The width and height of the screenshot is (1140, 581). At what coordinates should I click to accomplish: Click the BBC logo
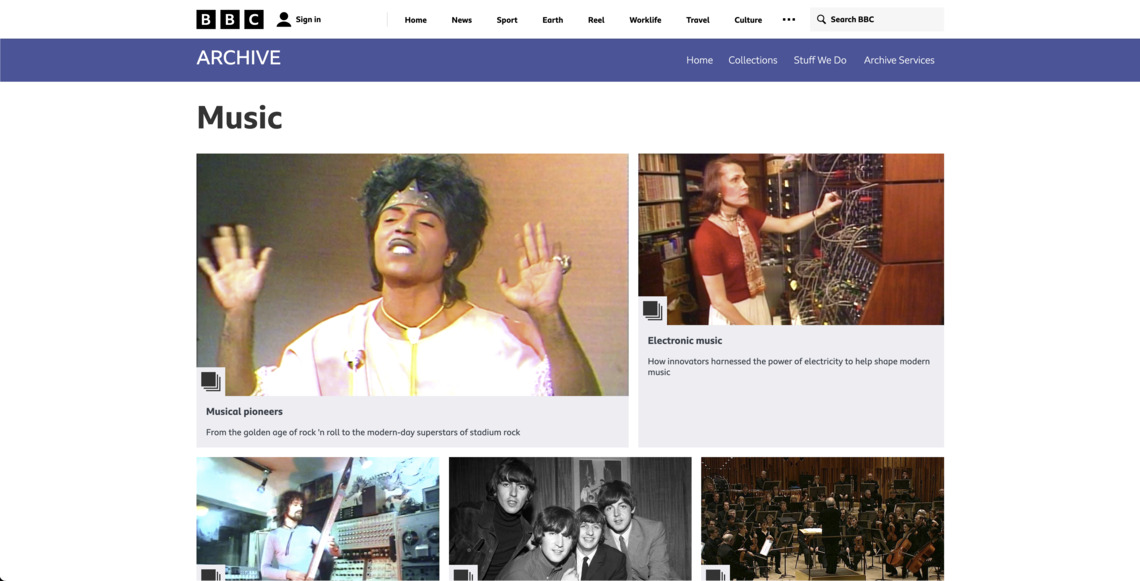(230, 19)
